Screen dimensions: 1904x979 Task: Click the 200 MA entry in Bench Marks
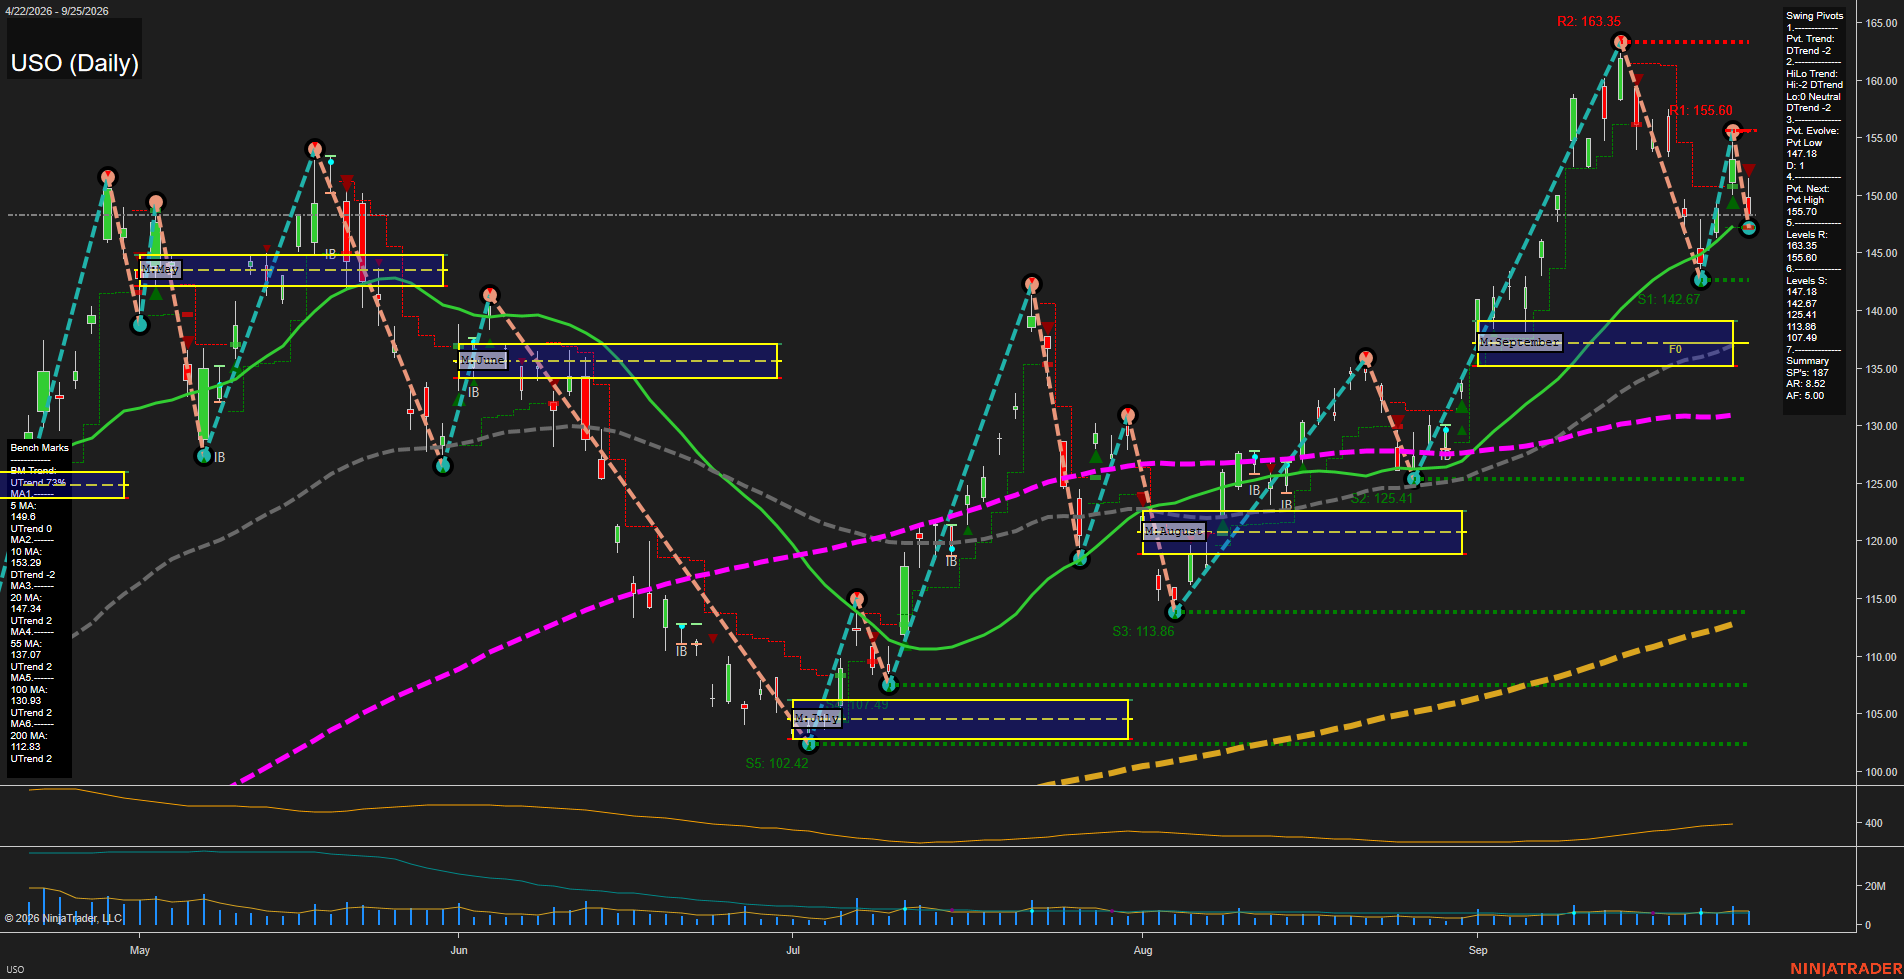click(28, 736)
